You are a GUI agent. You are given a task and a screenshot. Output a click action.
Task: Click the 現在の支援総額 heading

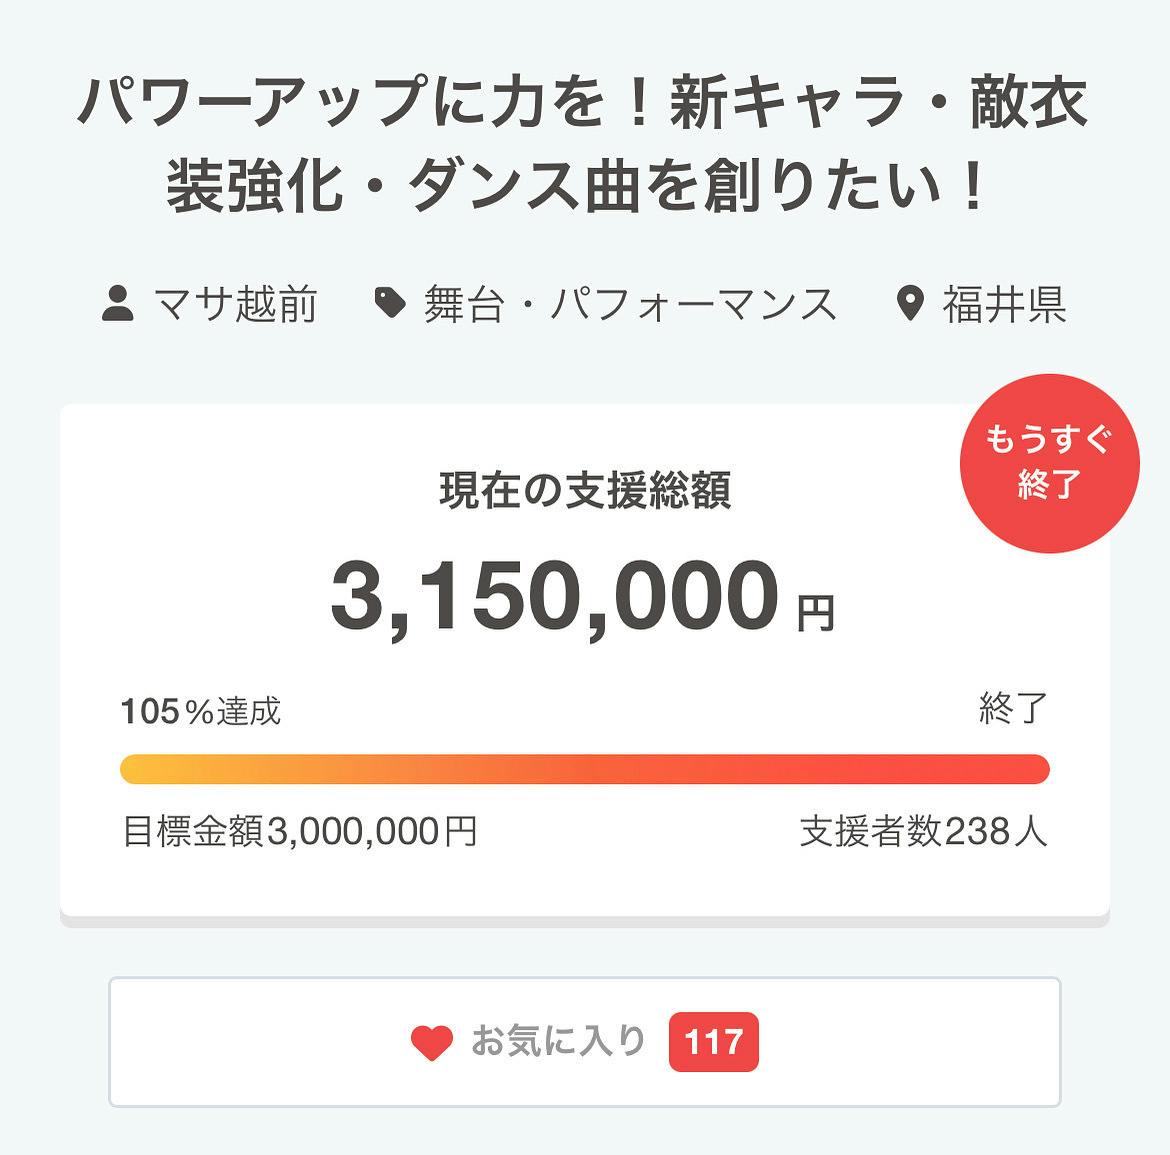click(x=585, y=490)
